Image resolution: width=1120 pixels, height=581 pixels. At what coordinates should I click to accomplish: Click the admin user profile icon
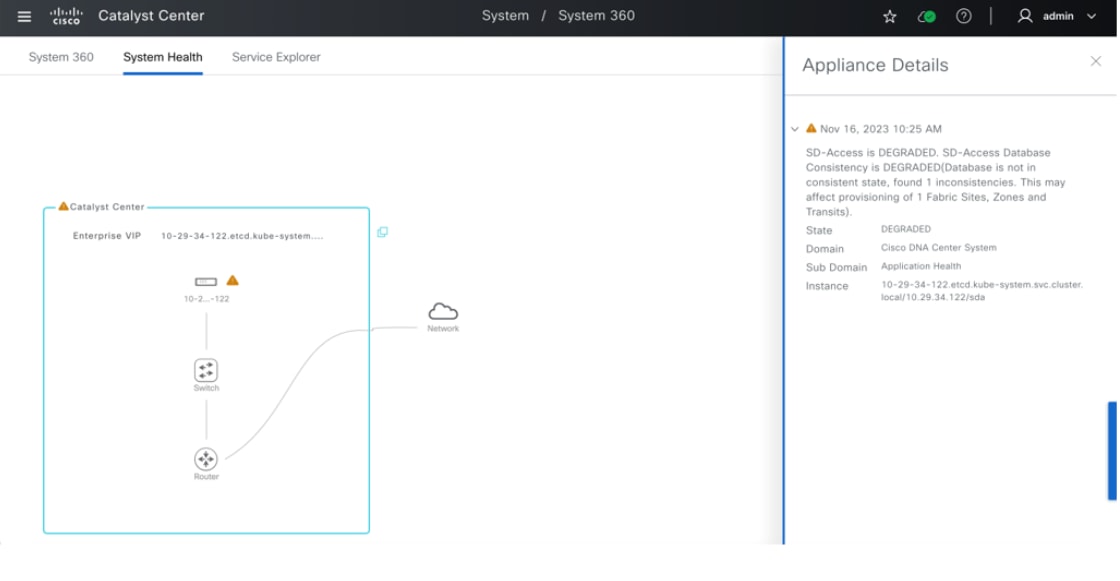[1025, 16]
